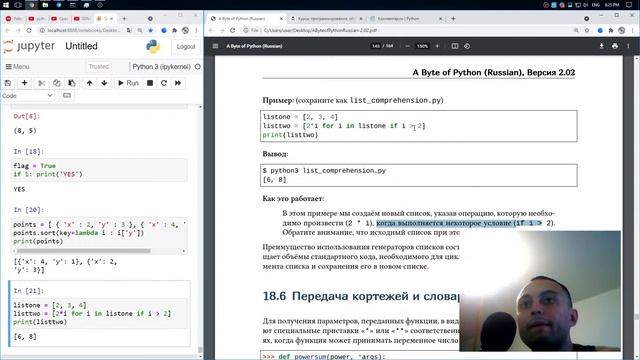
Task: Move the selected cell down
Action: coord(104,83)
